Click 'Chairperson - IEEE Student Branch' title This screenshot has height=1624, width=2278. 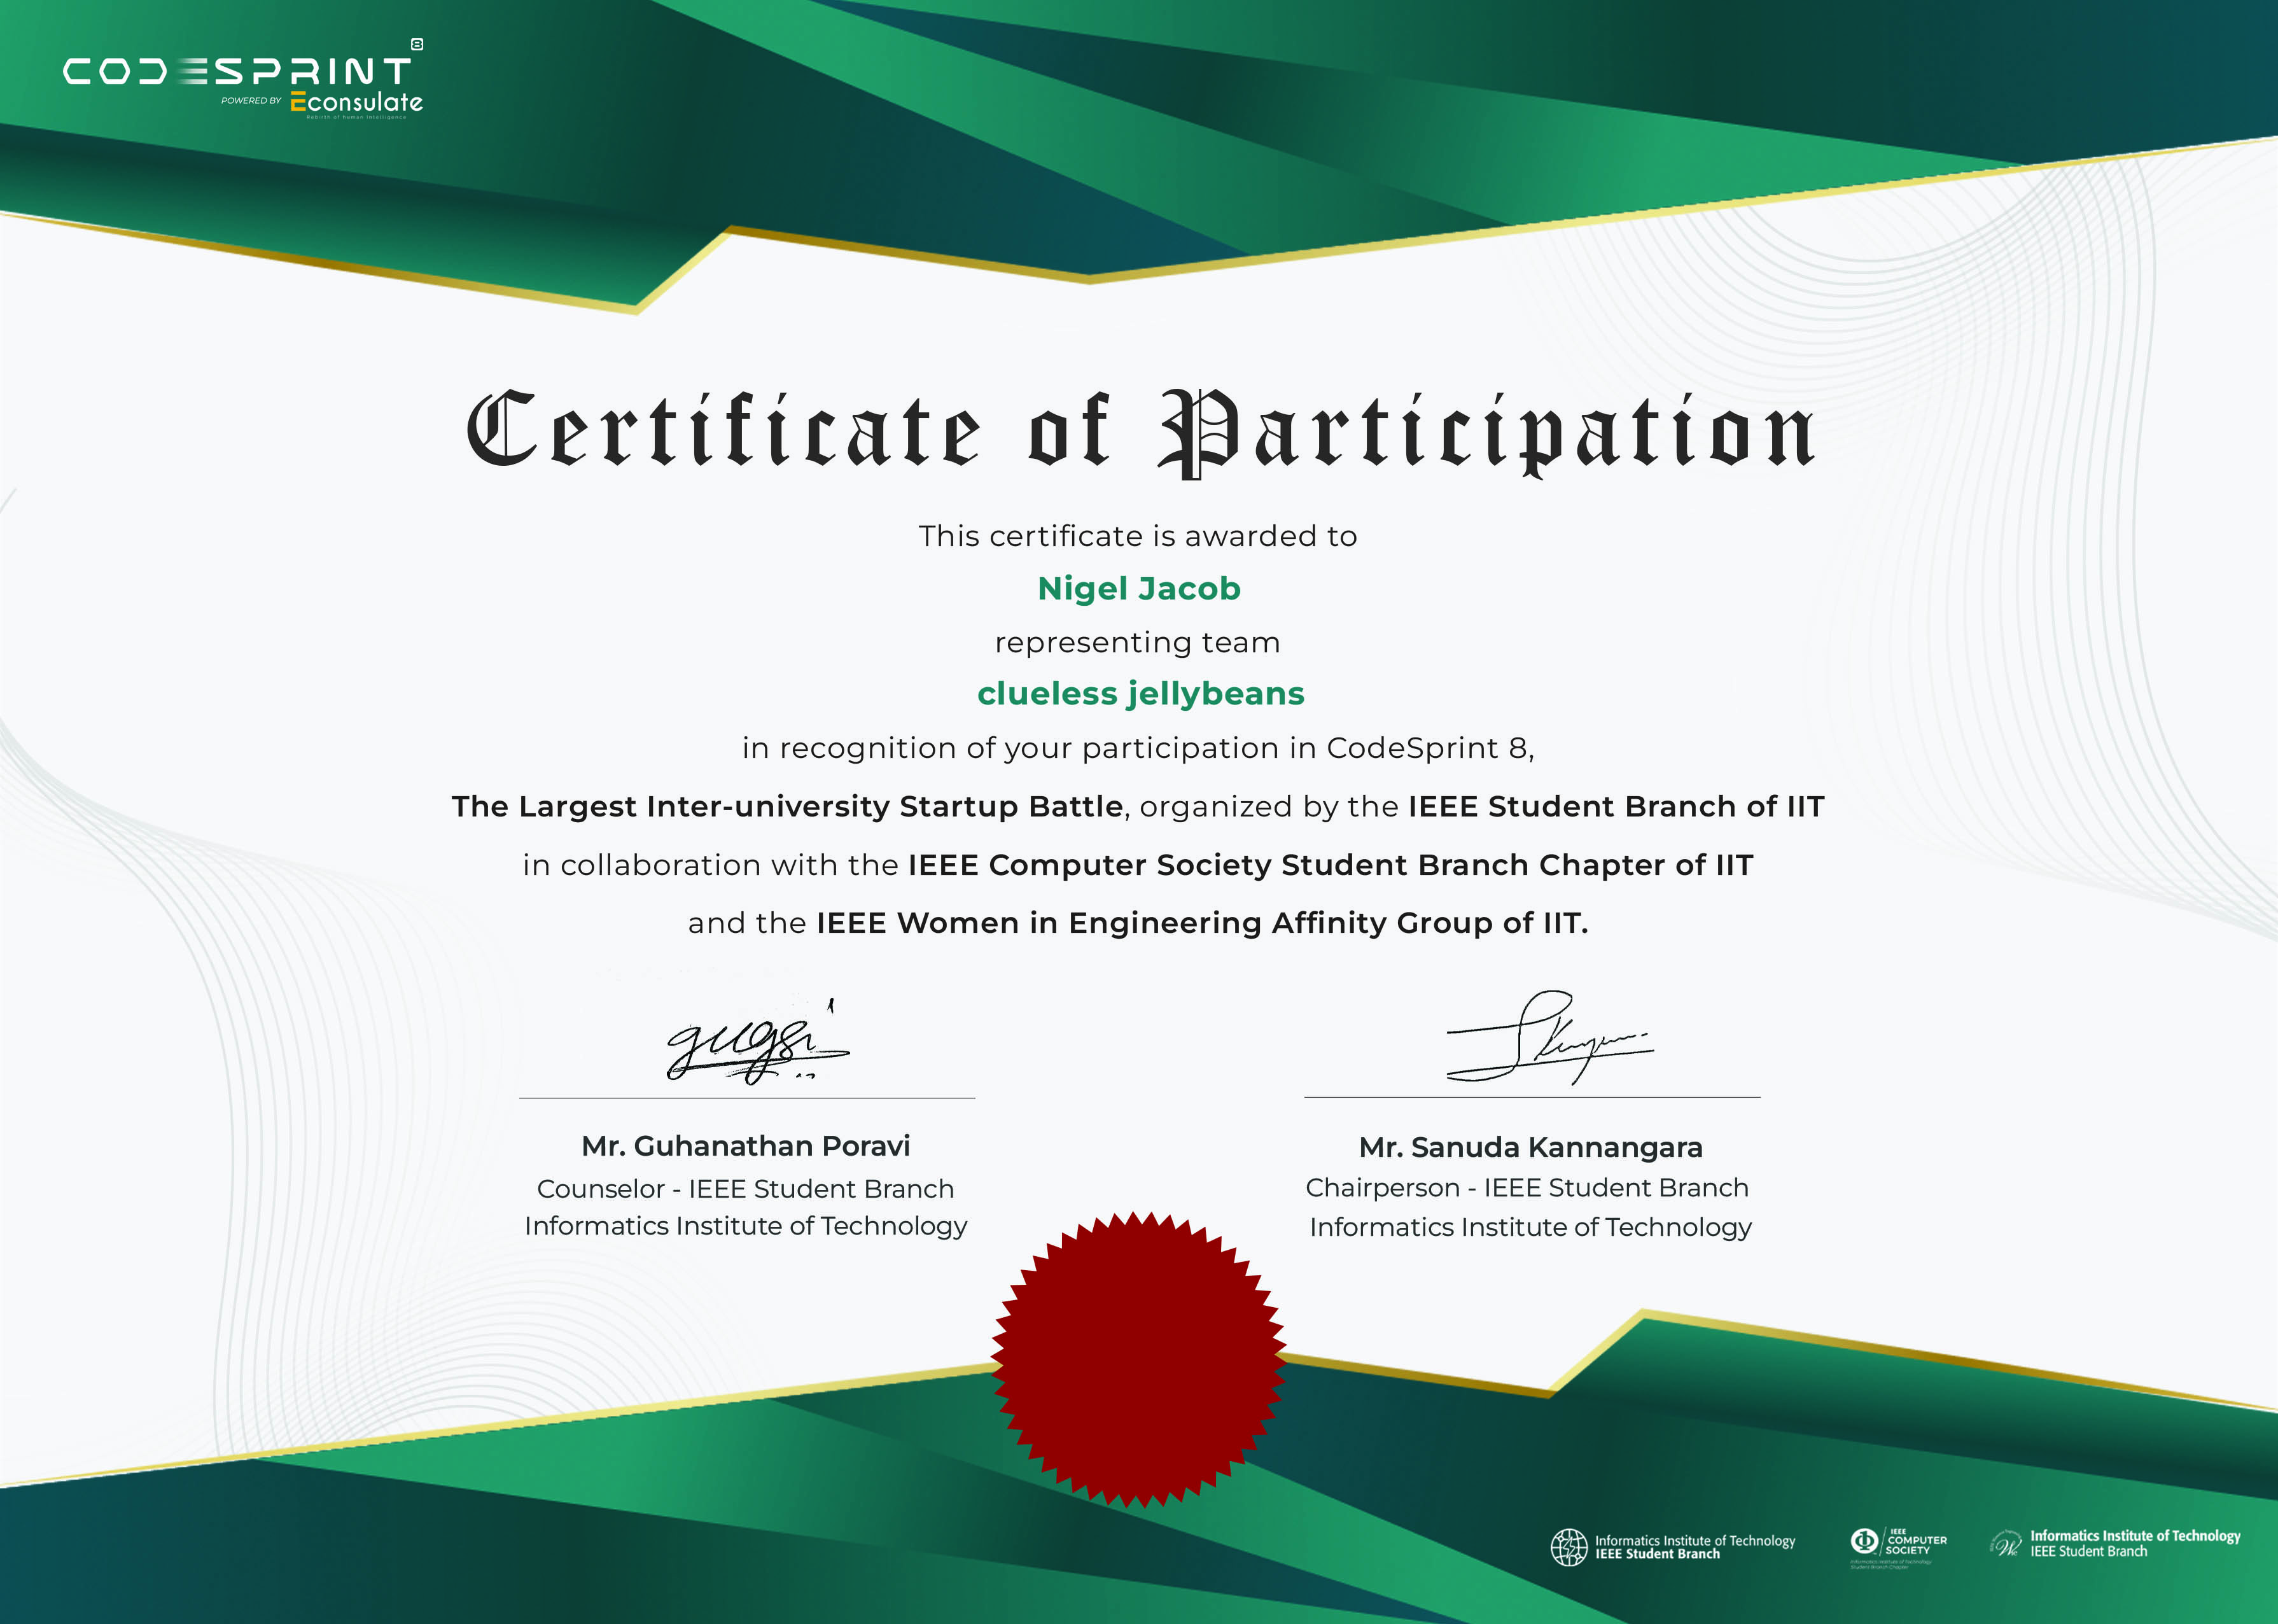[1527, 1188]
